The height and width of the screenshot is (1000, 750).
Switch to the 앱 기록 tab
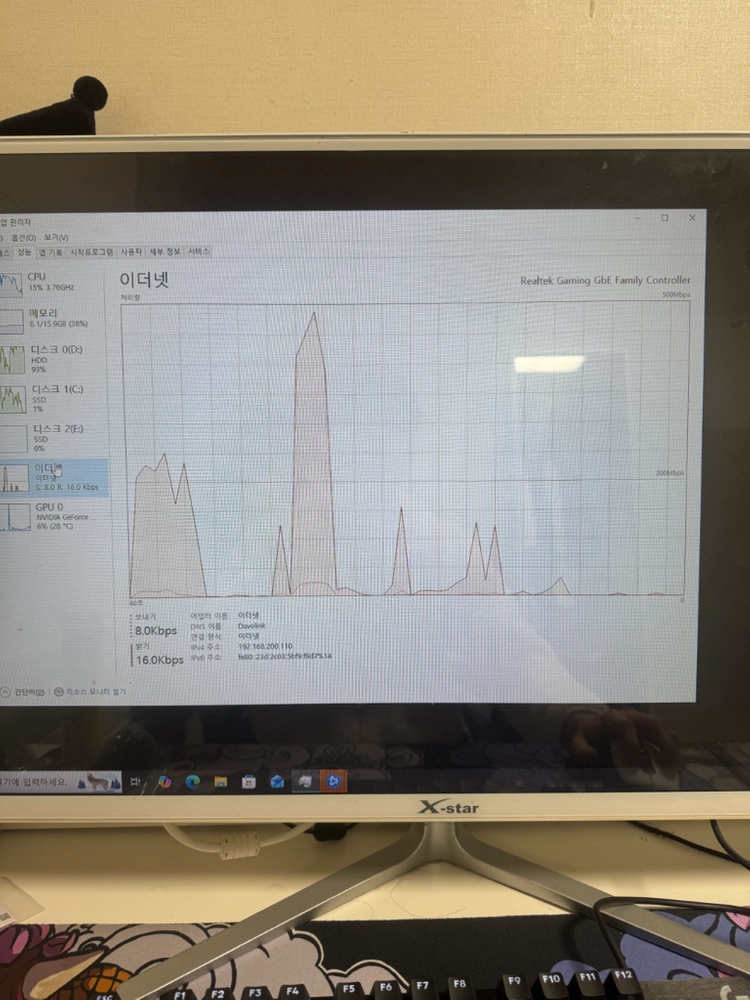point(51,252)
